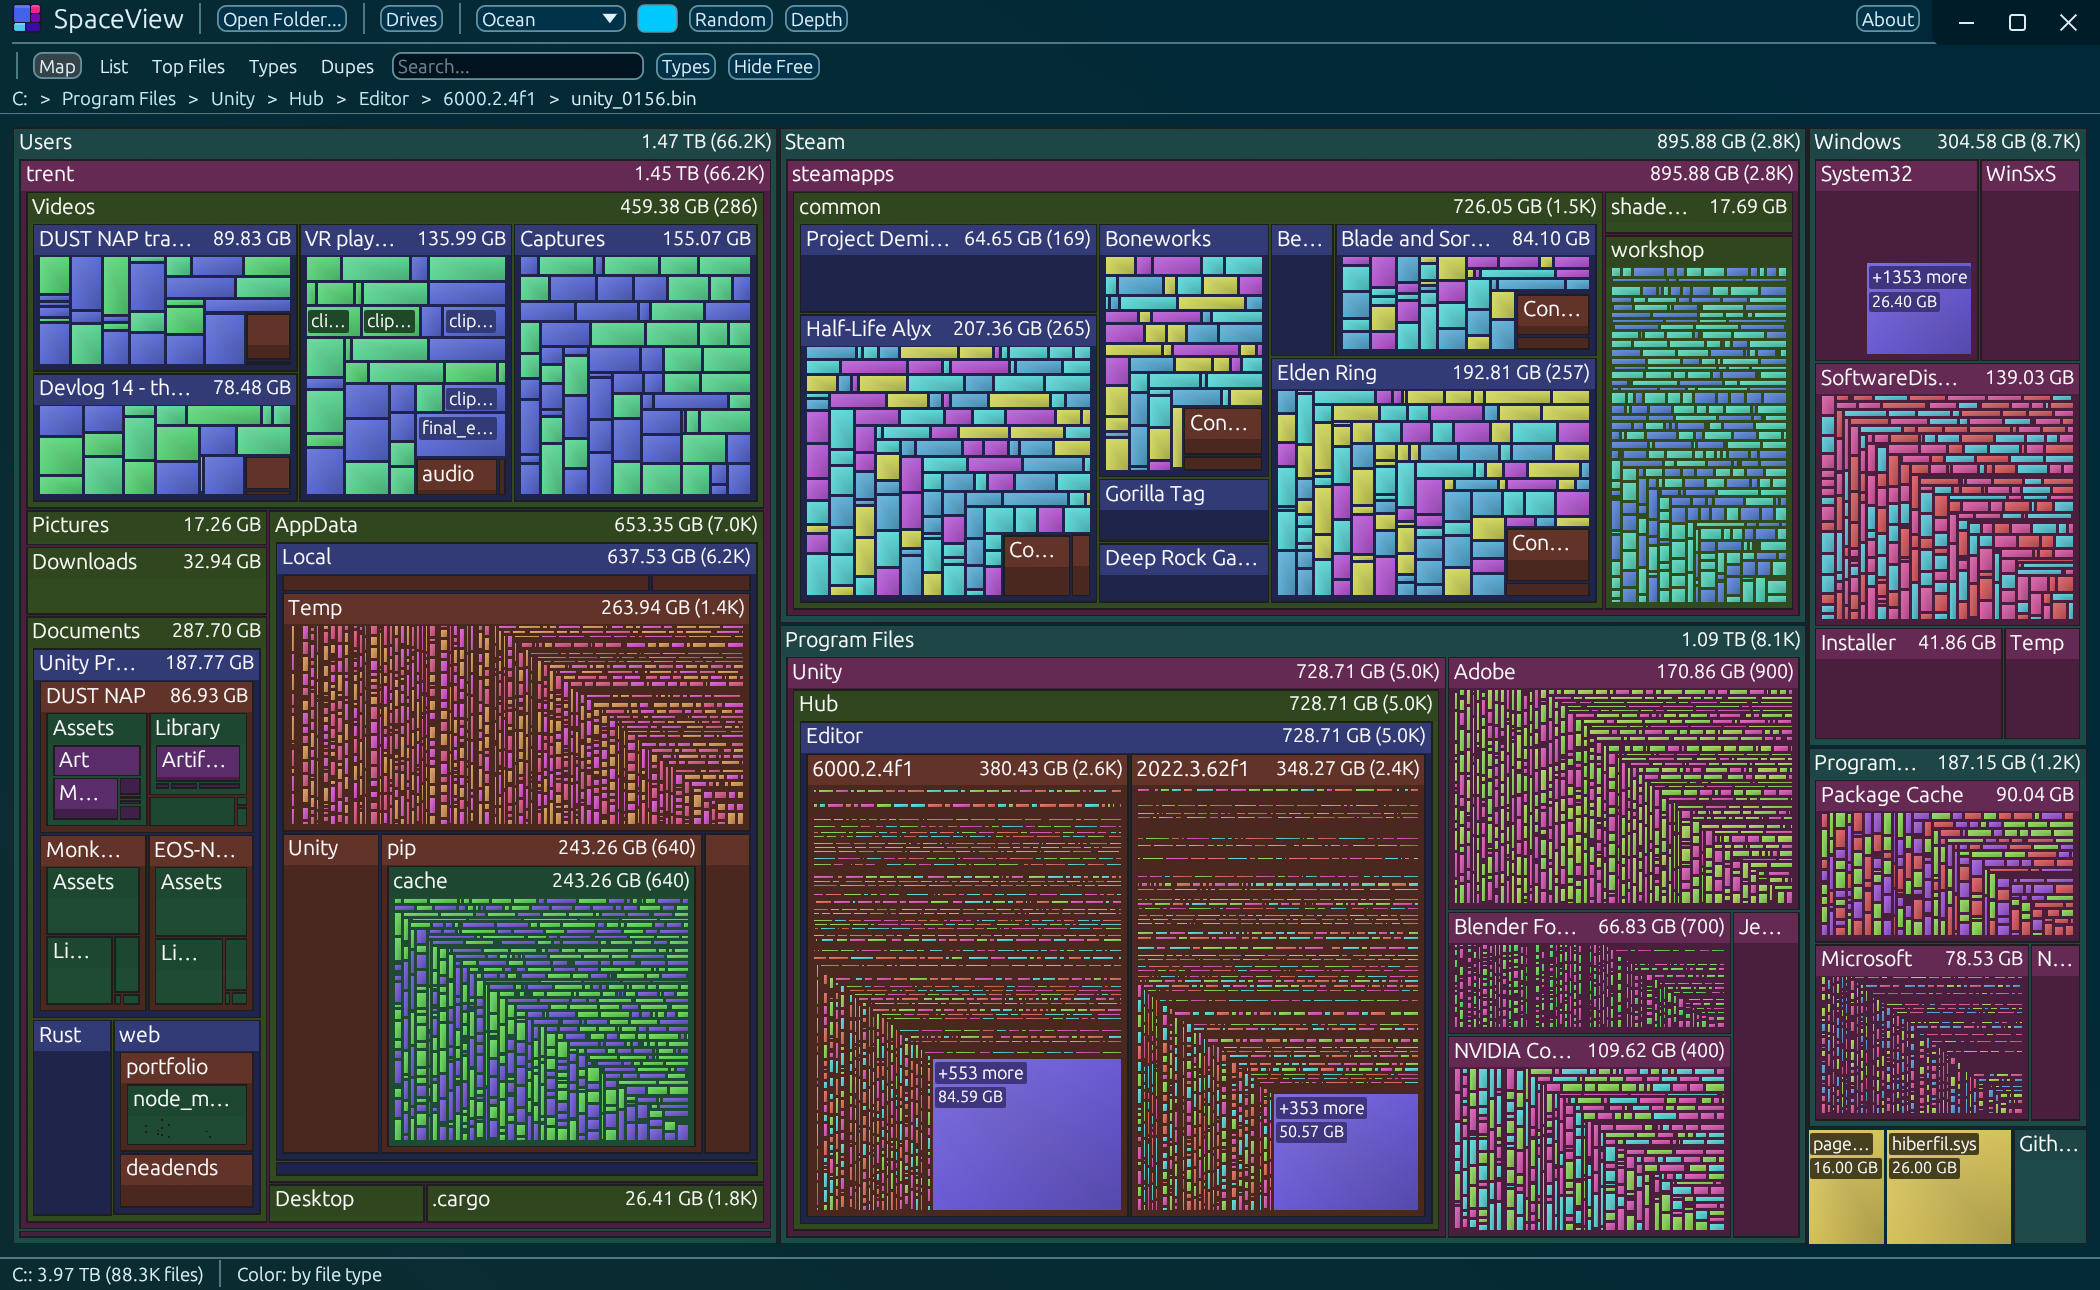The height and width of the screenshot is (1290, 2100).
Task: Toggle the Hide Free option
Action: coord(773,66)
